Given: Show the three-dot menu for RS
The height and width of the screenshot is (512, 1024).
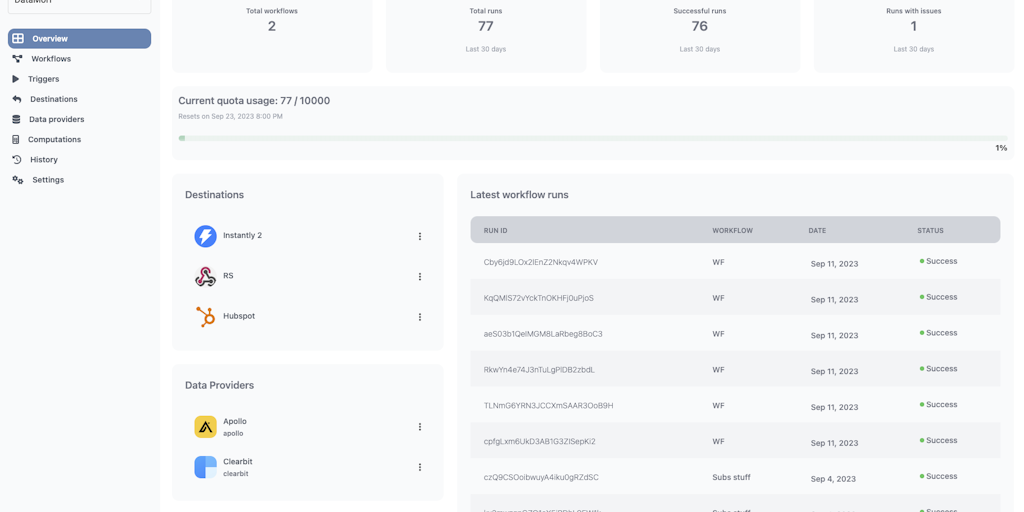Looking at the screenshot, I should (x=420, y=277).
